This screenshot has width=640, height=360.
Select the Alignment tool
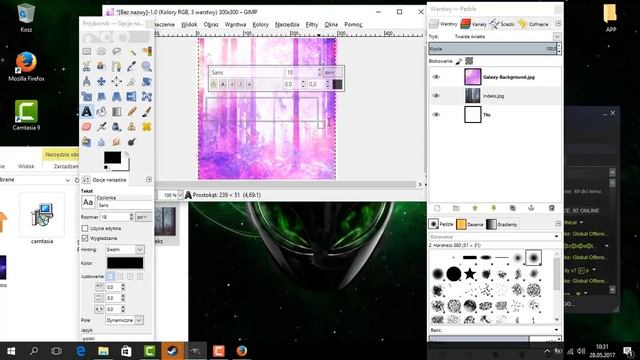pos(117,82)
